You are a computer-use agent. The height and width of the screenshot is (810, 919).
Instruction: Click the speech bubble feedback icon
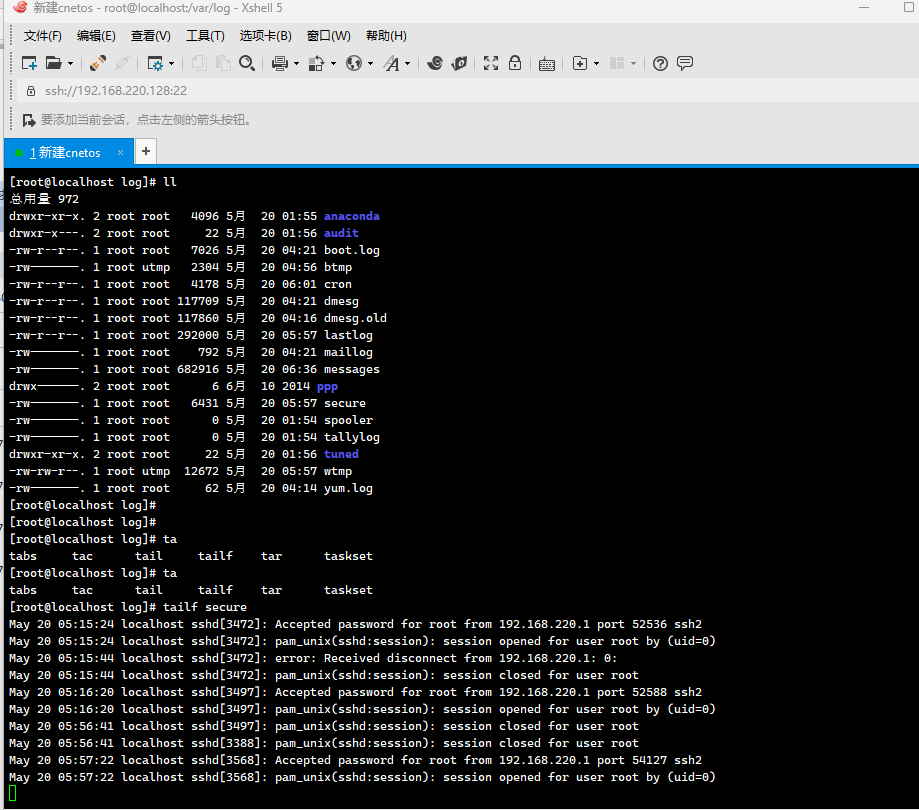[685, 63]
